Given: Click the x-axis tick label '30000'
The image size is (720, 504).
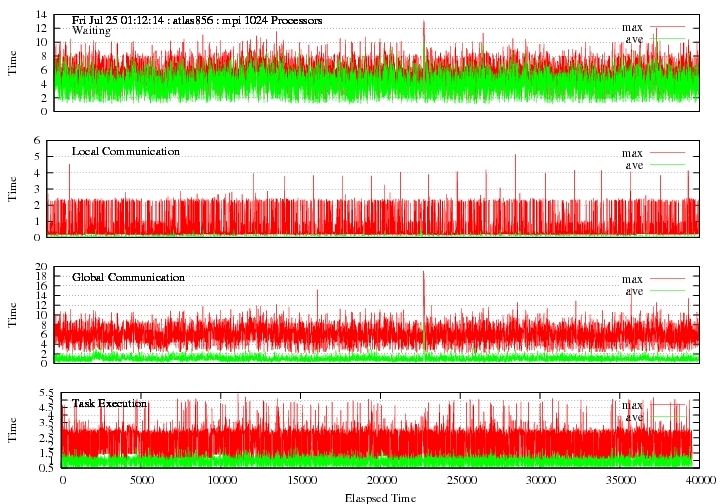Looking at the screenshot, I should (x=541, y=481).
